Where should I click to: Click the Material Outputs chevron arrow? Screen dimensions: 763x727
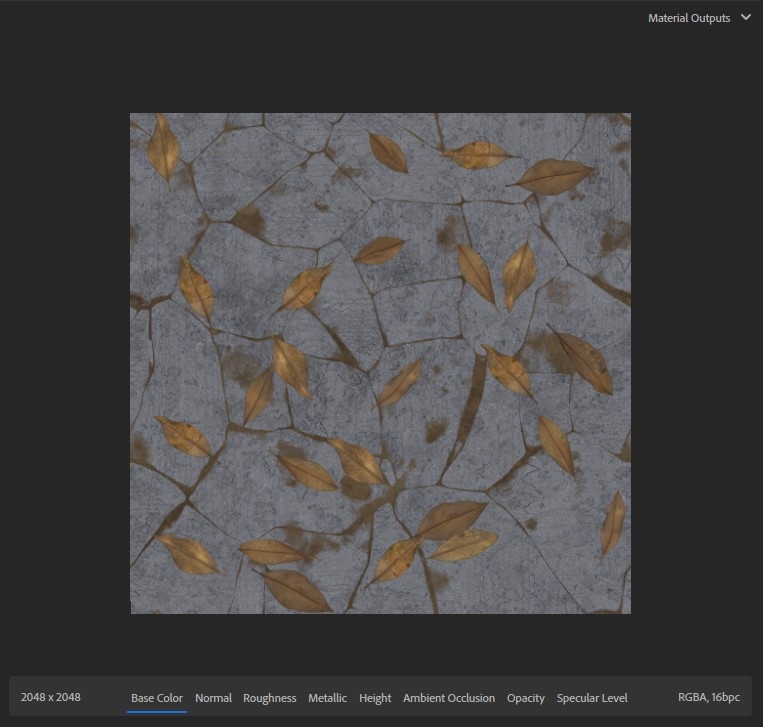745,18
